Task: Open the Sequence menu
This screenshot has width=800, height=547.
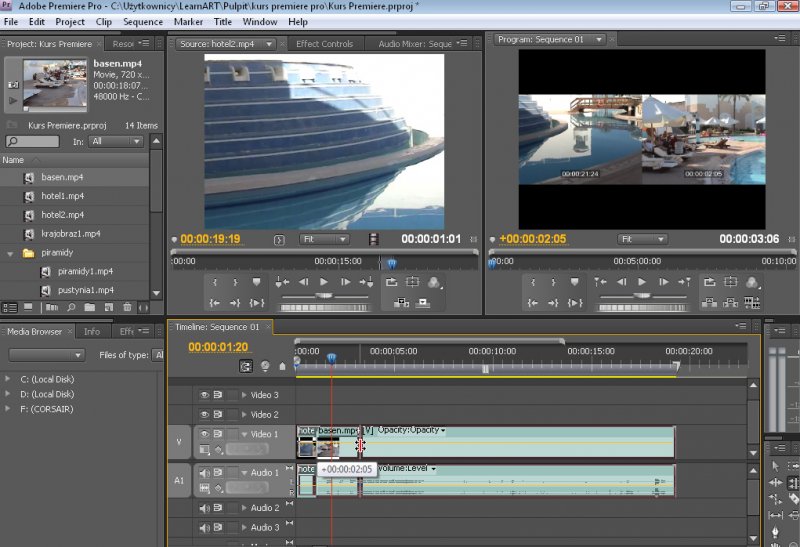Action: click(142, 21)
